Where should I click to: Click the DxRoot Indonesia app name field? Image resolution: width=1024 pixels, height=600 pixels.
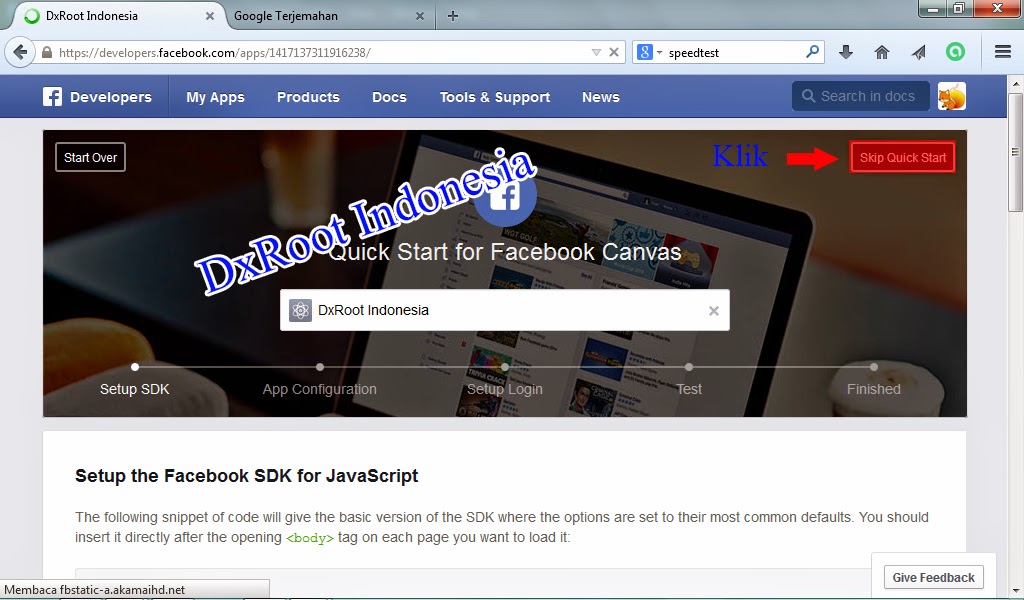(x=505, y=310)
